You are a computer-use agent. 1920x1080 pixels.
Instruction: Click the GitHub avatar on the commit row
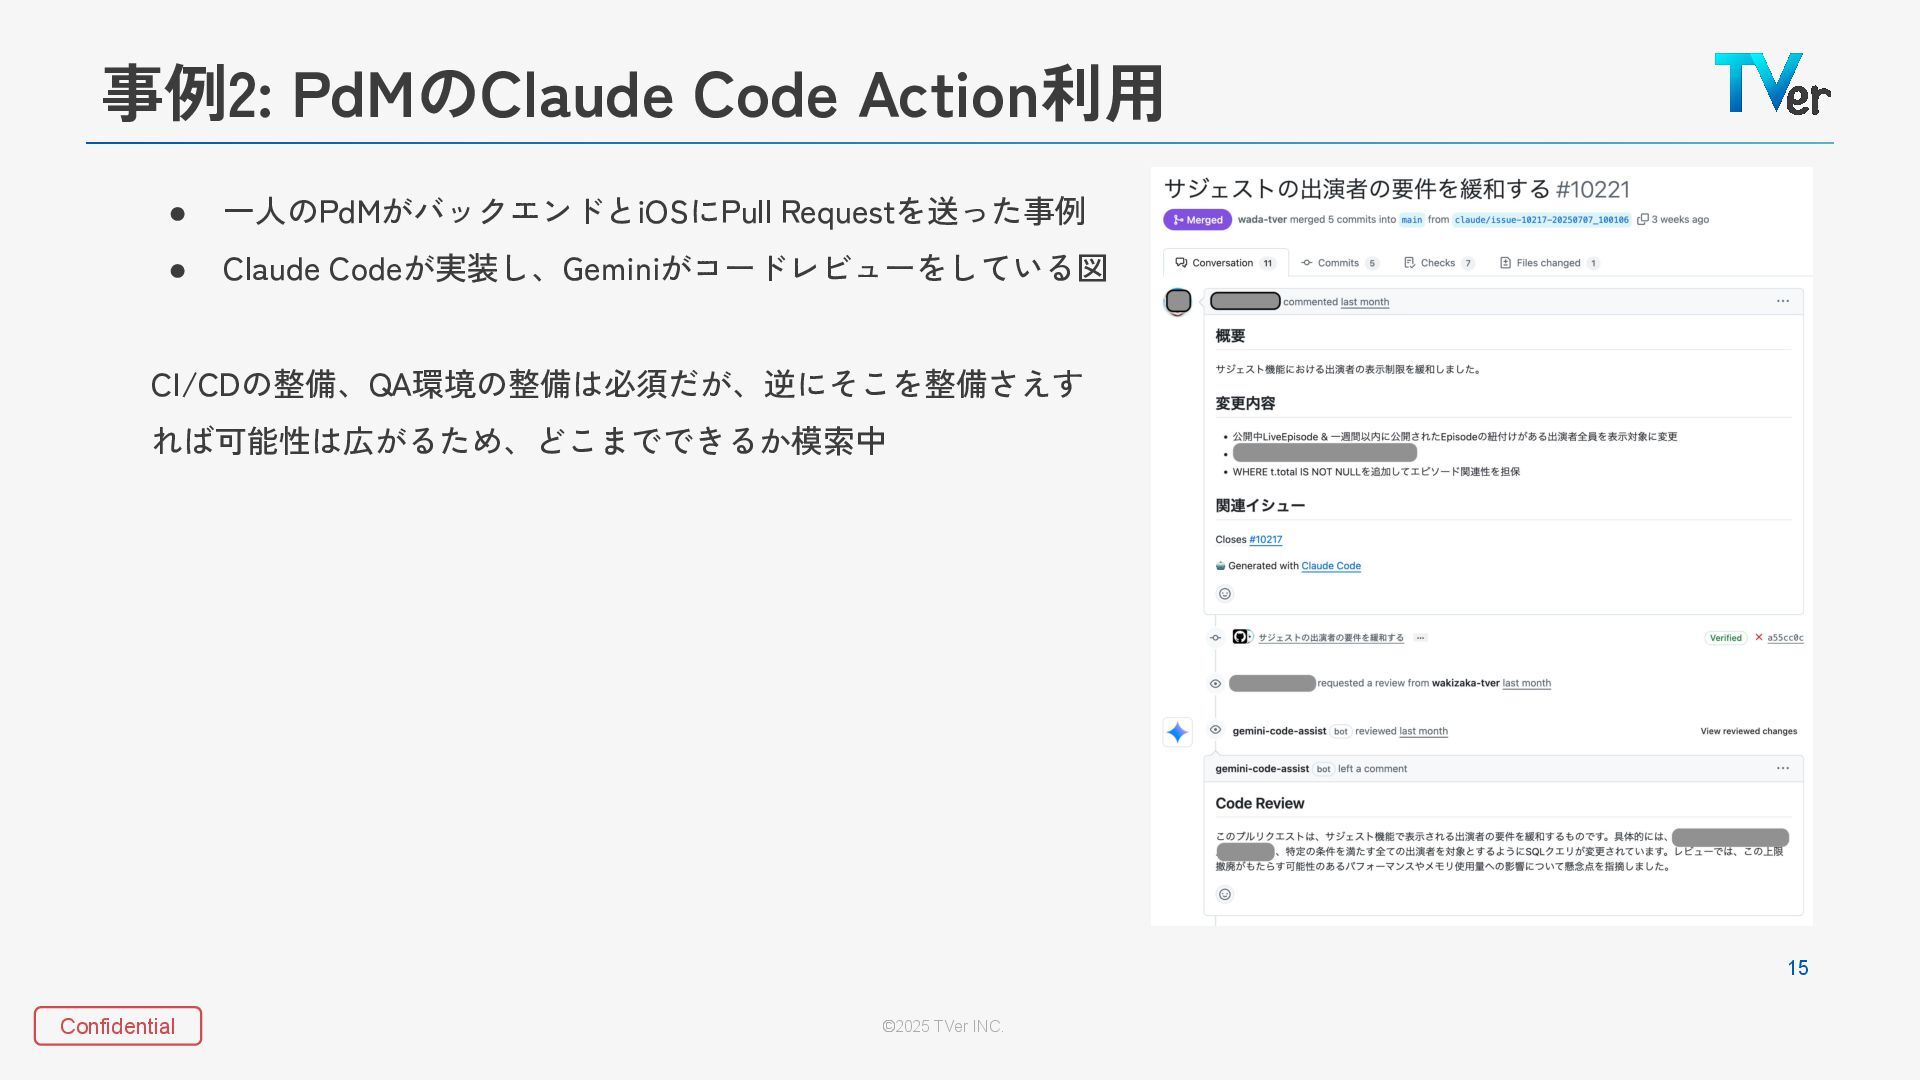(x=1241, y=637)
